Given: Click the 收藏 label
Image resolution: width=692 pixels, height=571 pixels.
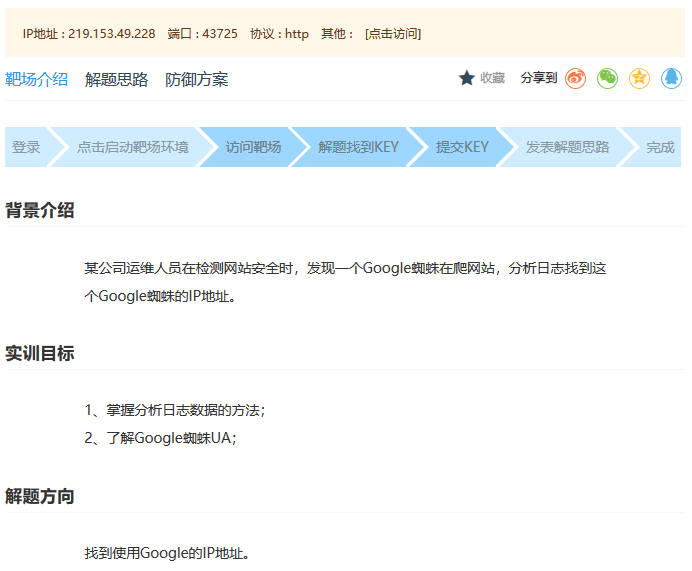Looking at the screenshot, I should point(493,78).
